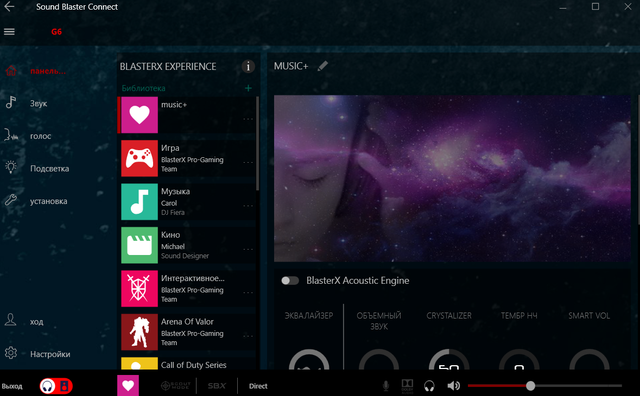Open the голос section

pyautogui.click(x=40, y=136)
